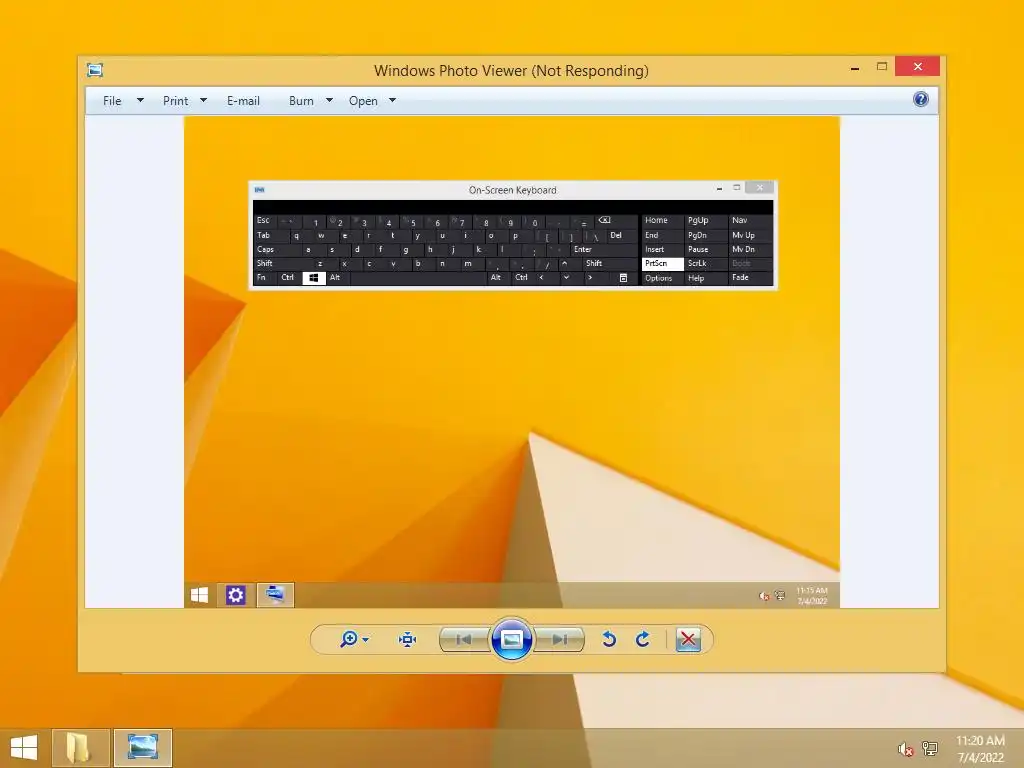Open File Explorer from the taskbar
Screen dimensions: 1024x768
click(x=80, y=748)
